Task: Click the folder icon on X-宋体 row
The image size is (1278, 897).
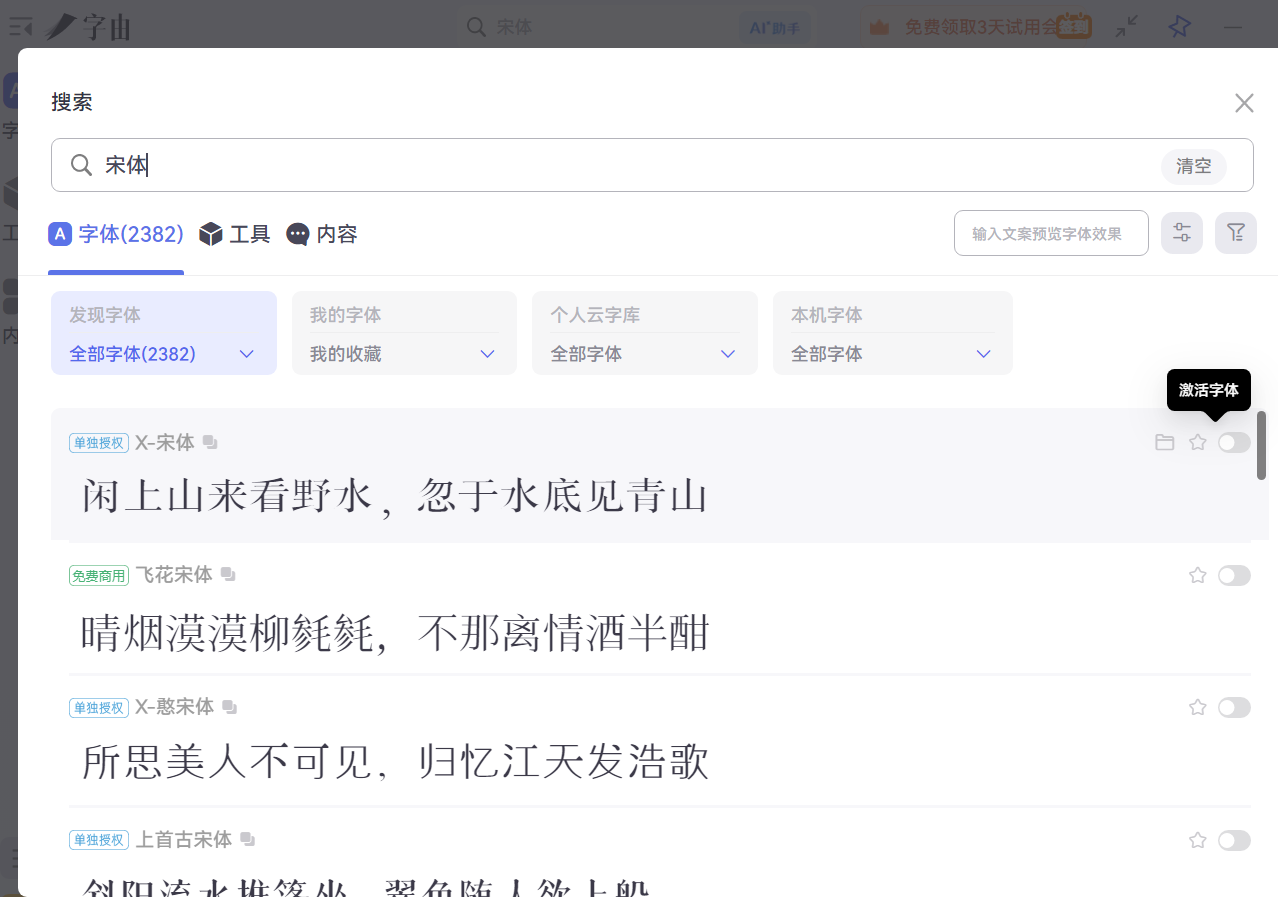Action: click(1164, 442)
